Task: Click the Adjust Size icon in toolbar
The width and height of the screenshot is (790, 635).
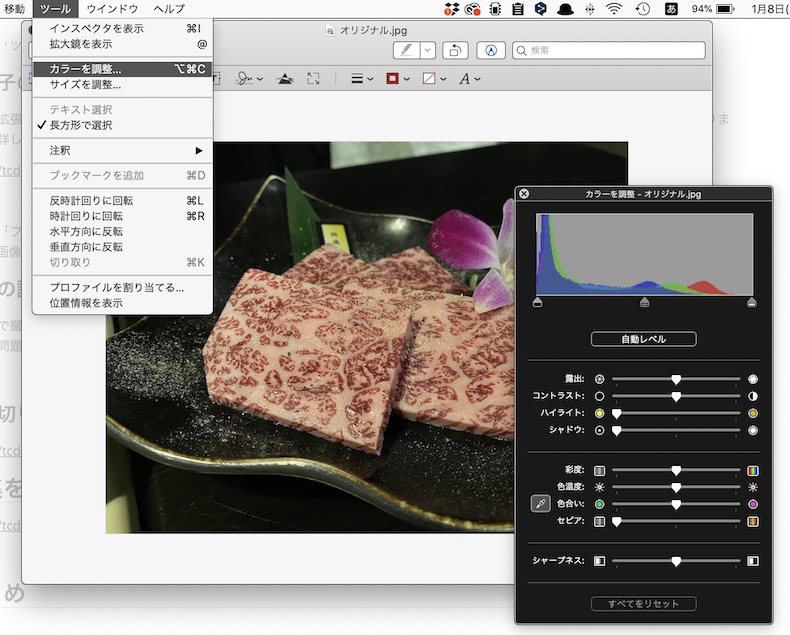Action: 314,79
